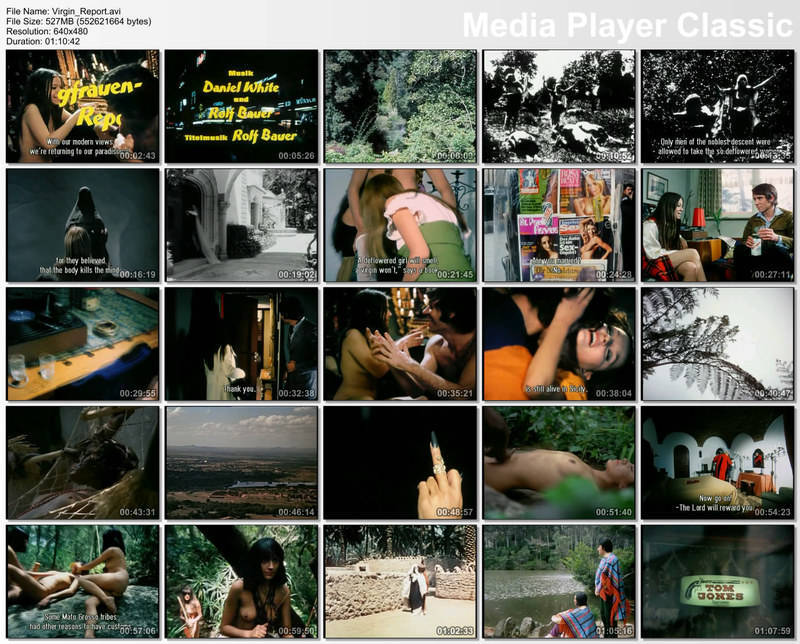The height and width of the screenshot is (644, 800).
Task: Open the thumbnail stamped 00:02:43
Action: [83, 106]
